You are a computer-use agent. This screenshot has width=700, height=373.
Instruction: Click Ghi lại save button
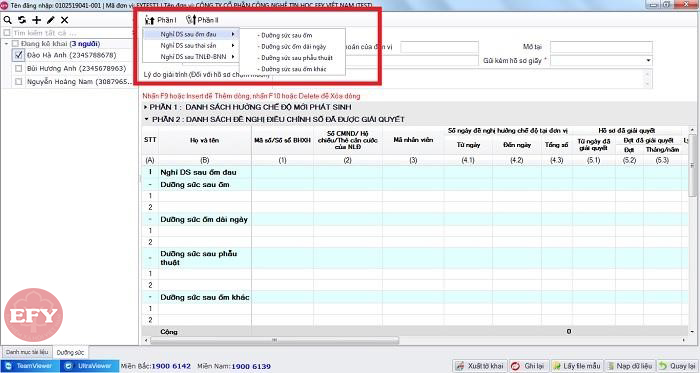click(529, 366)
